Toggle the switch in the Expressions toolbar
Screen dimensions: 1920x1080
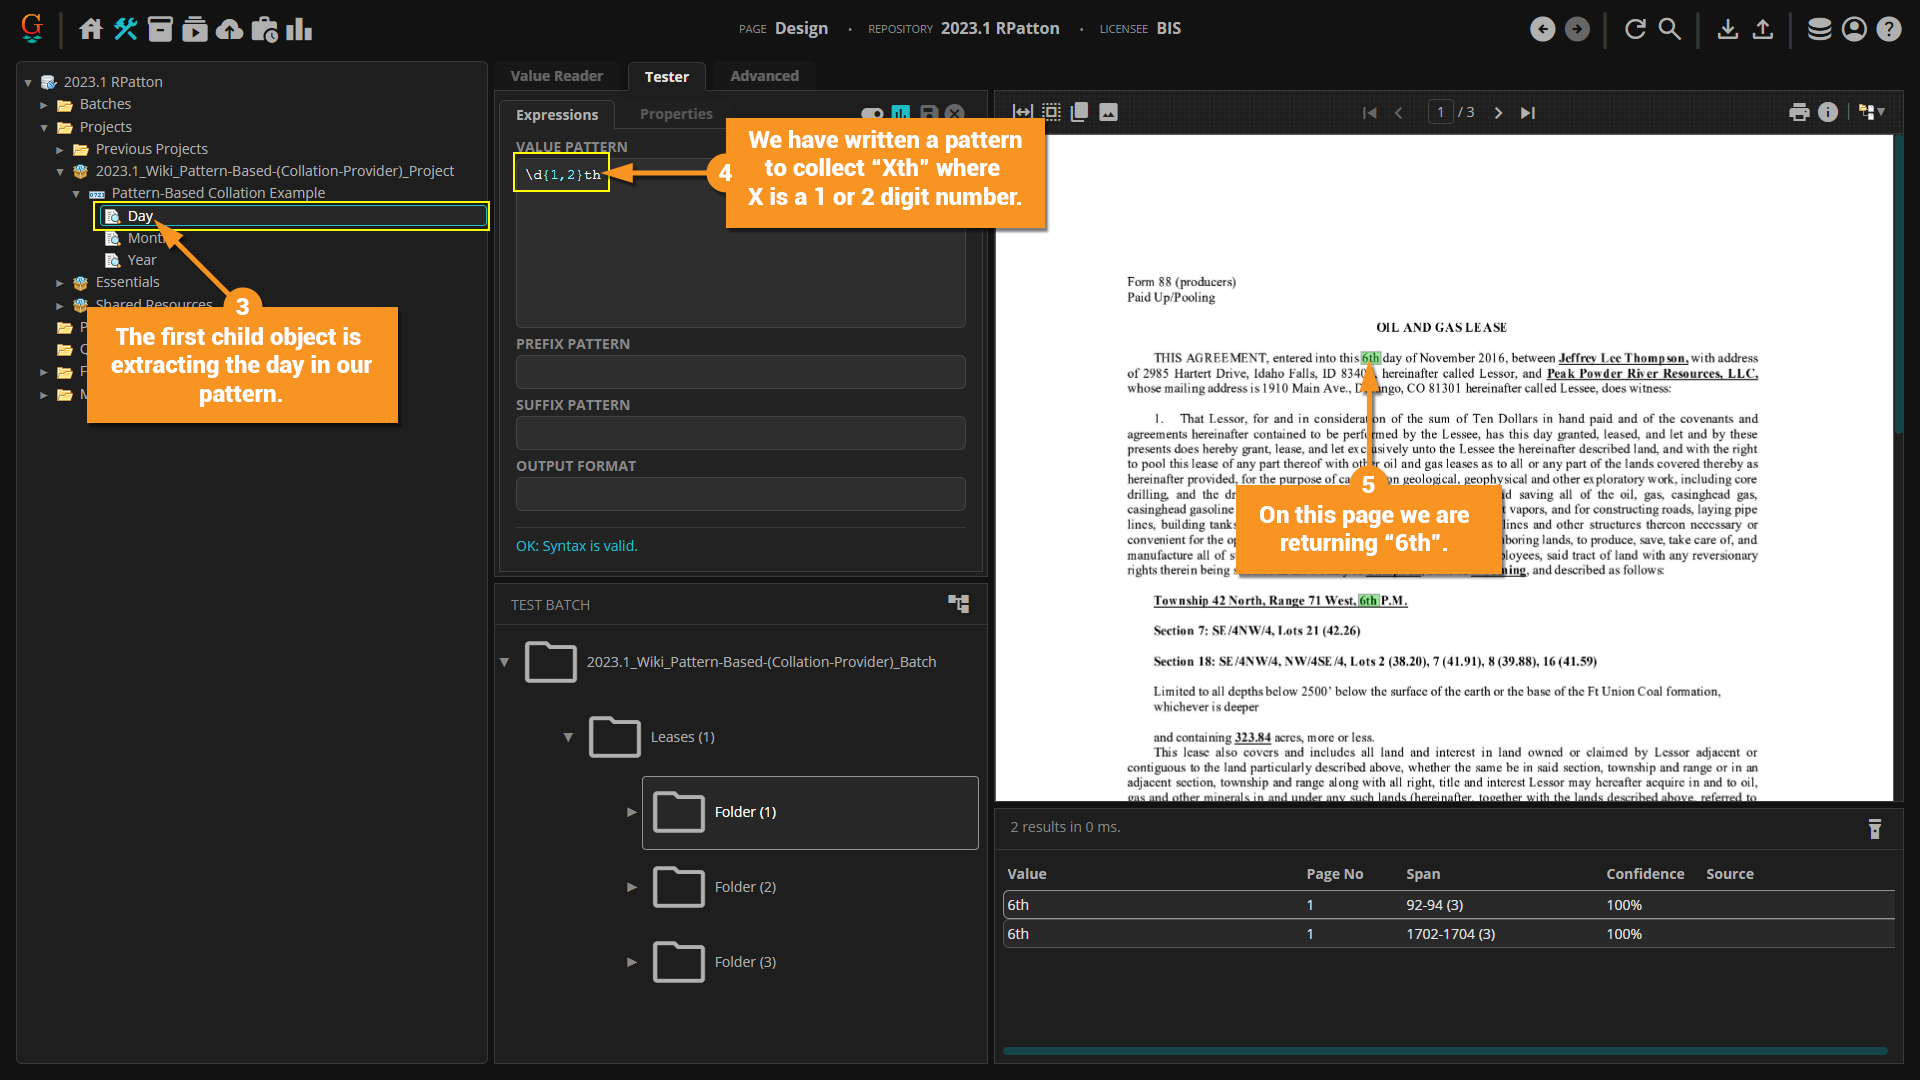point(872,114)
